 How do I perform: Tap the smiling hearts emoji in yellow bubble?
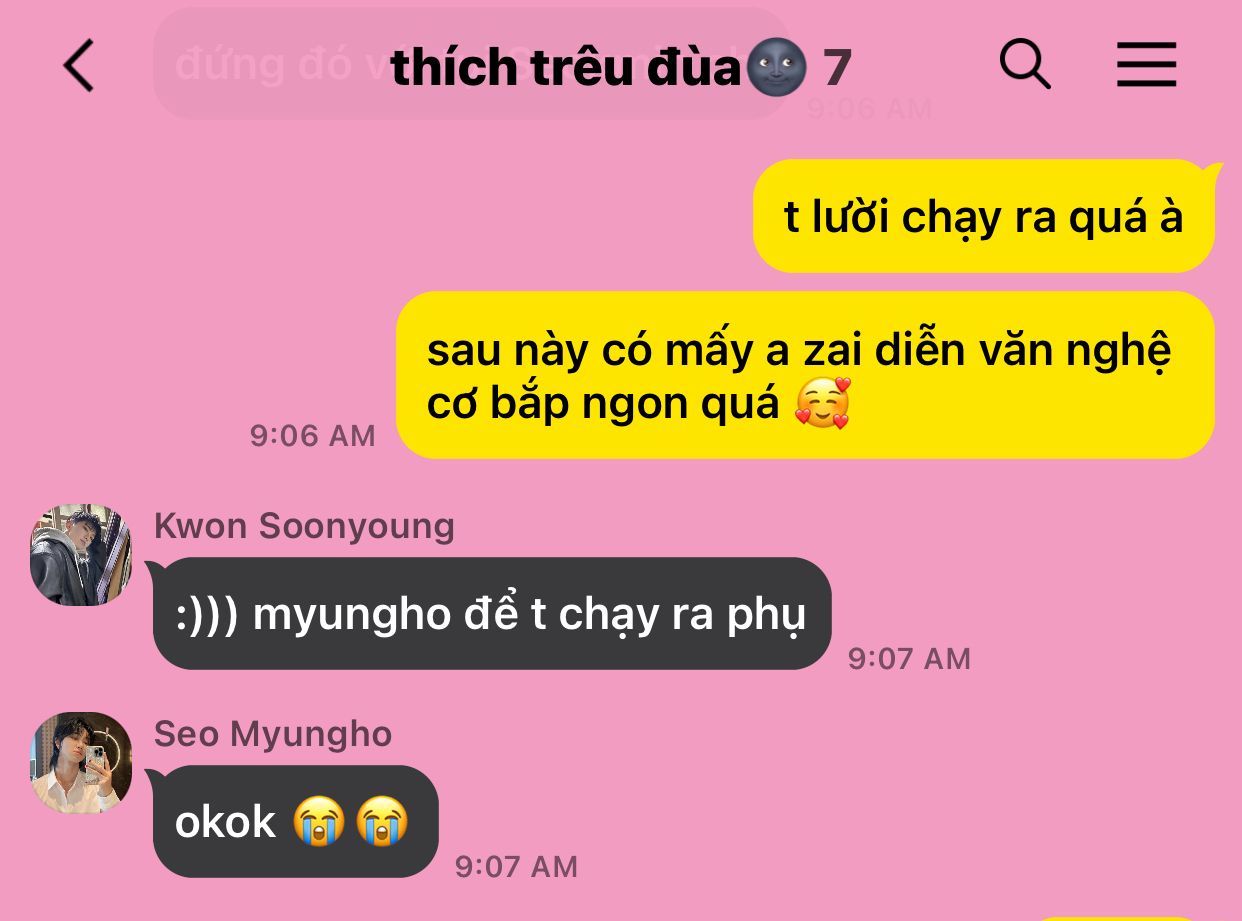pos(822,404)
